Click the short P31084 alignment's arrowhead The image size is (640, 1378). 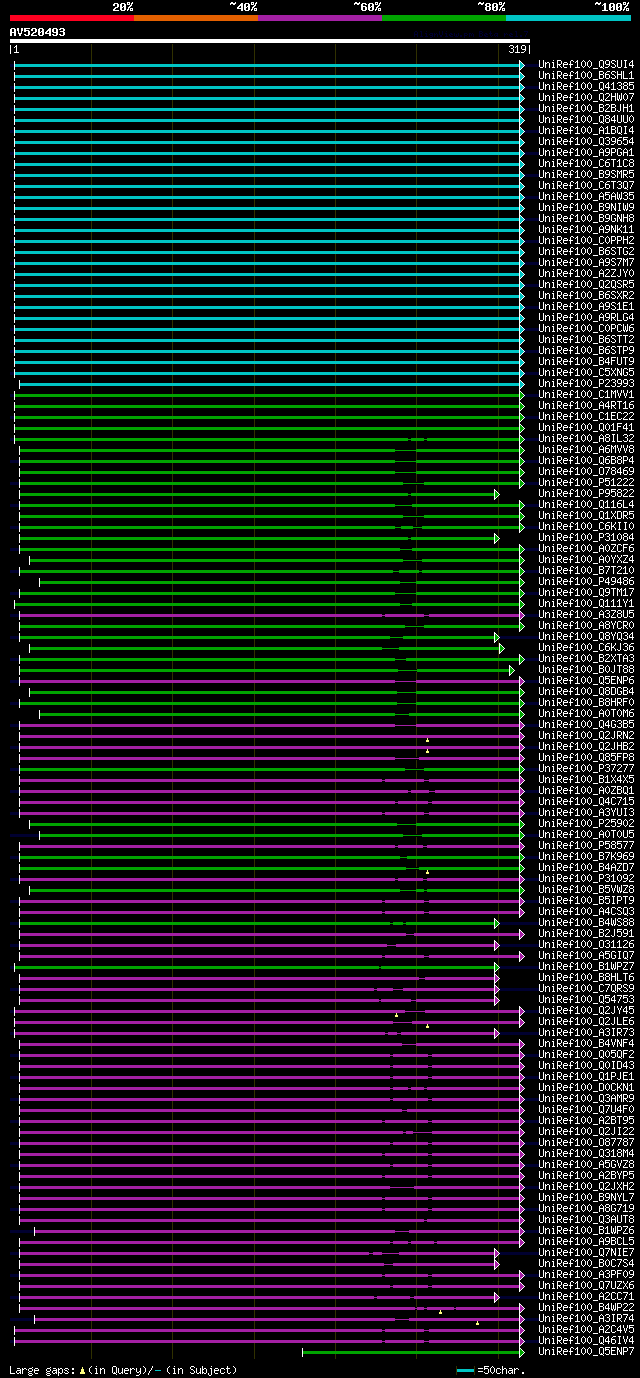pyautogui.click(x=496, y=538)
